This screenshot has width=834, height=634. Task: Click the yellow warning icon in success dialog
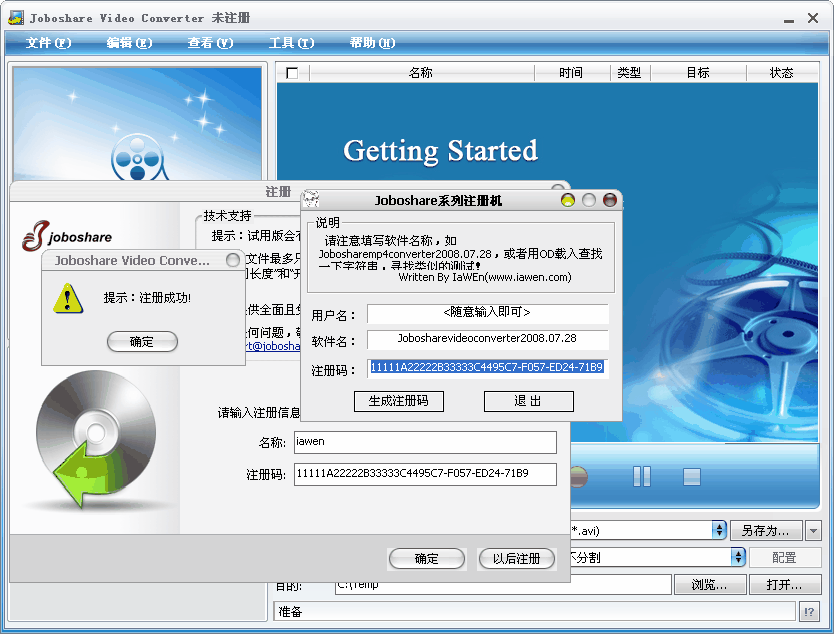point(67,298)
